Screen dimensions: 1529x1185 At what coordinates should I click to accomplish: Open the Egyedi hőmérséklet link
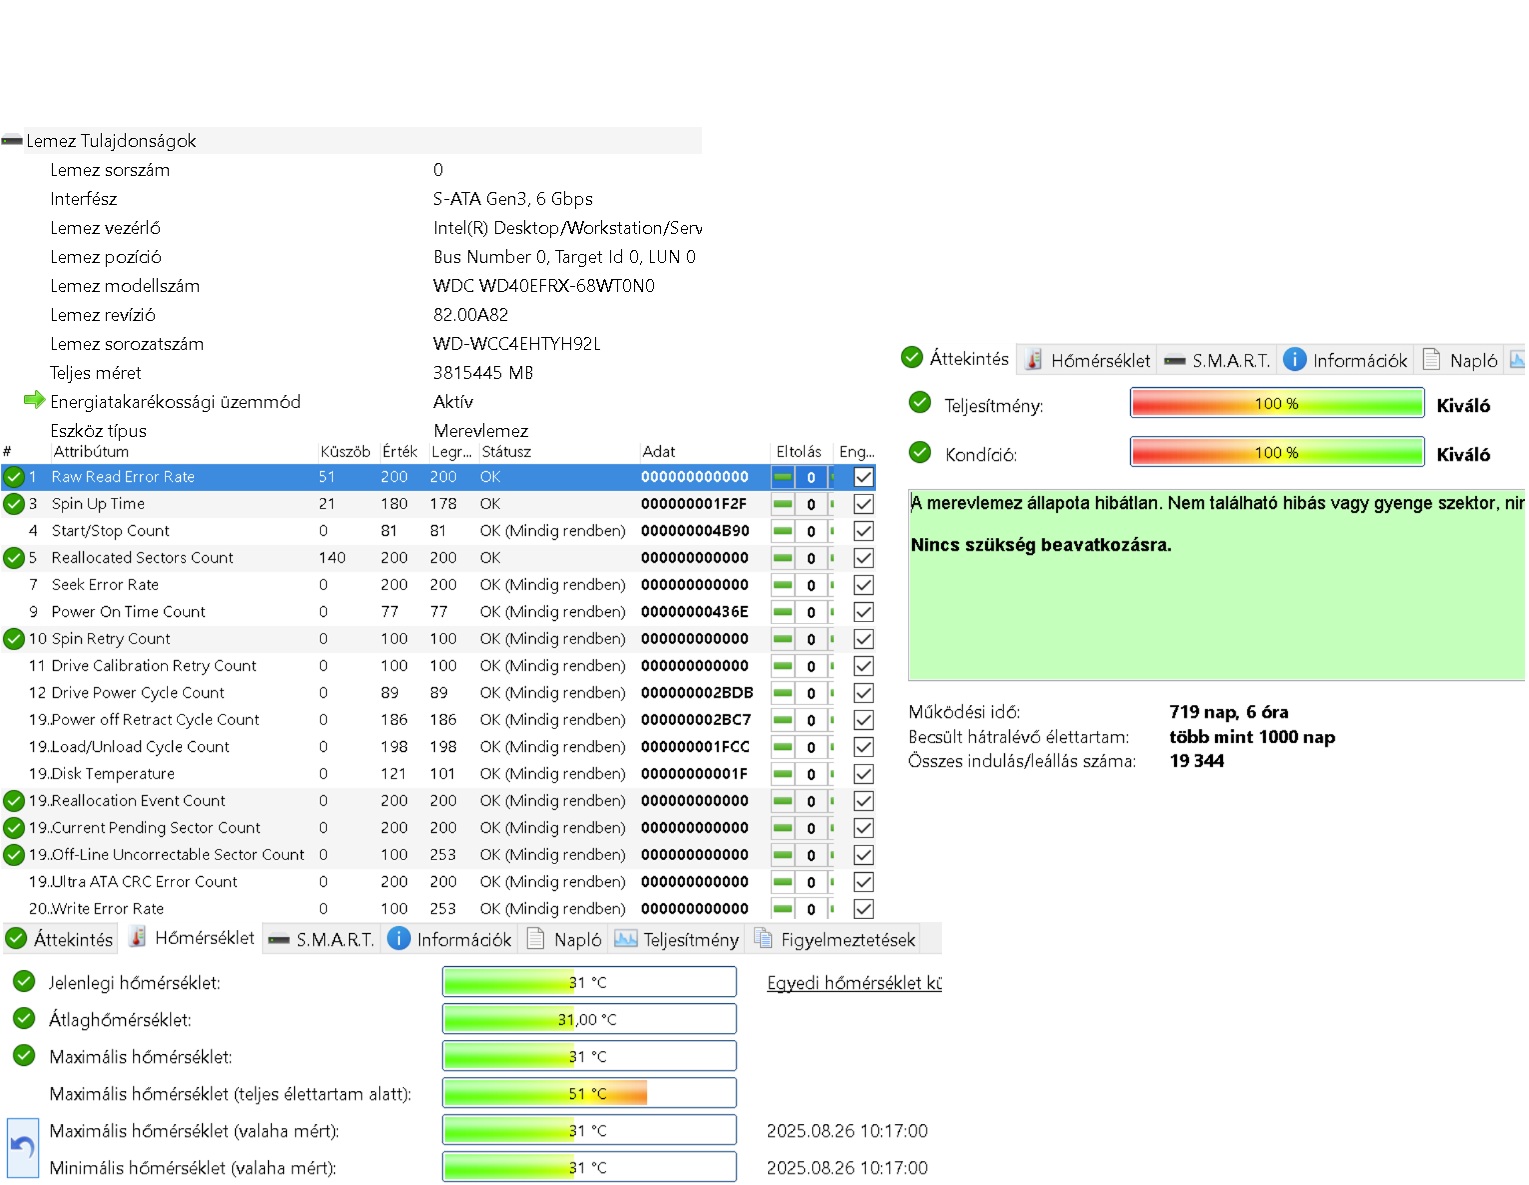tap(853, 983)
